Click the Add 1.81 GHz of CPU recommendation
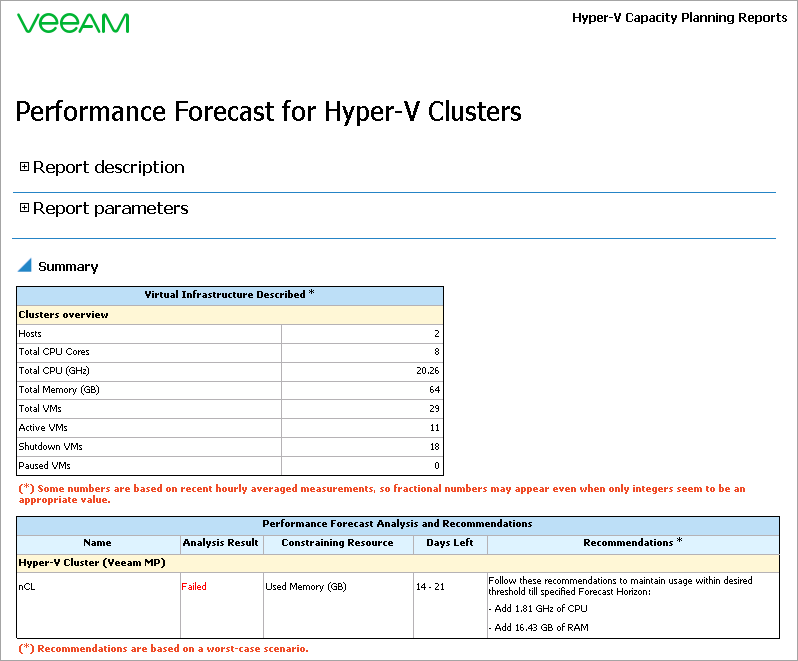This screenshot has height=661, width=798. pos(538,609)
